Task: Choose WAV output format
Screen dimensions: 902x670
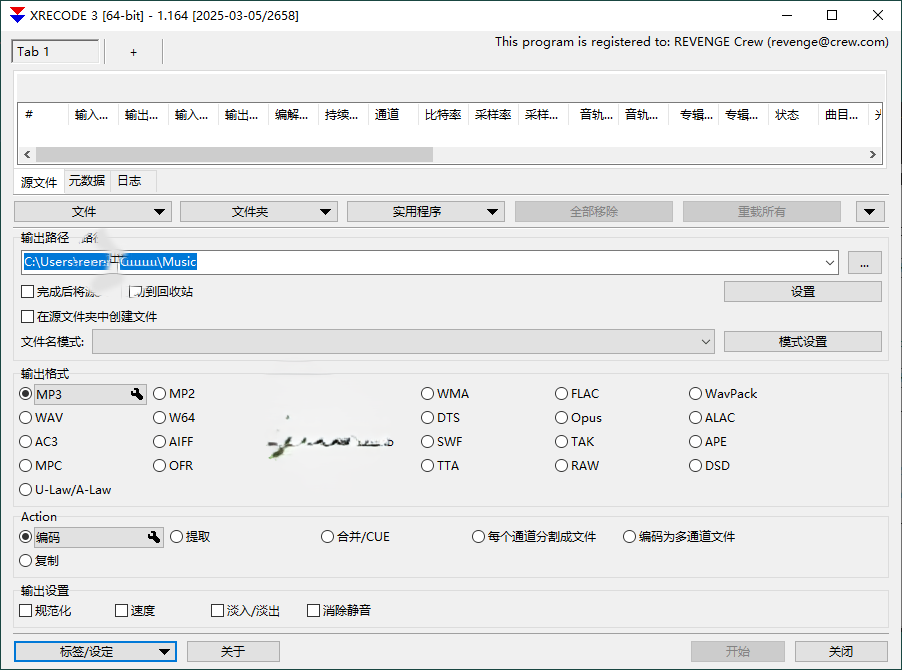Action: tap(41, 418)
